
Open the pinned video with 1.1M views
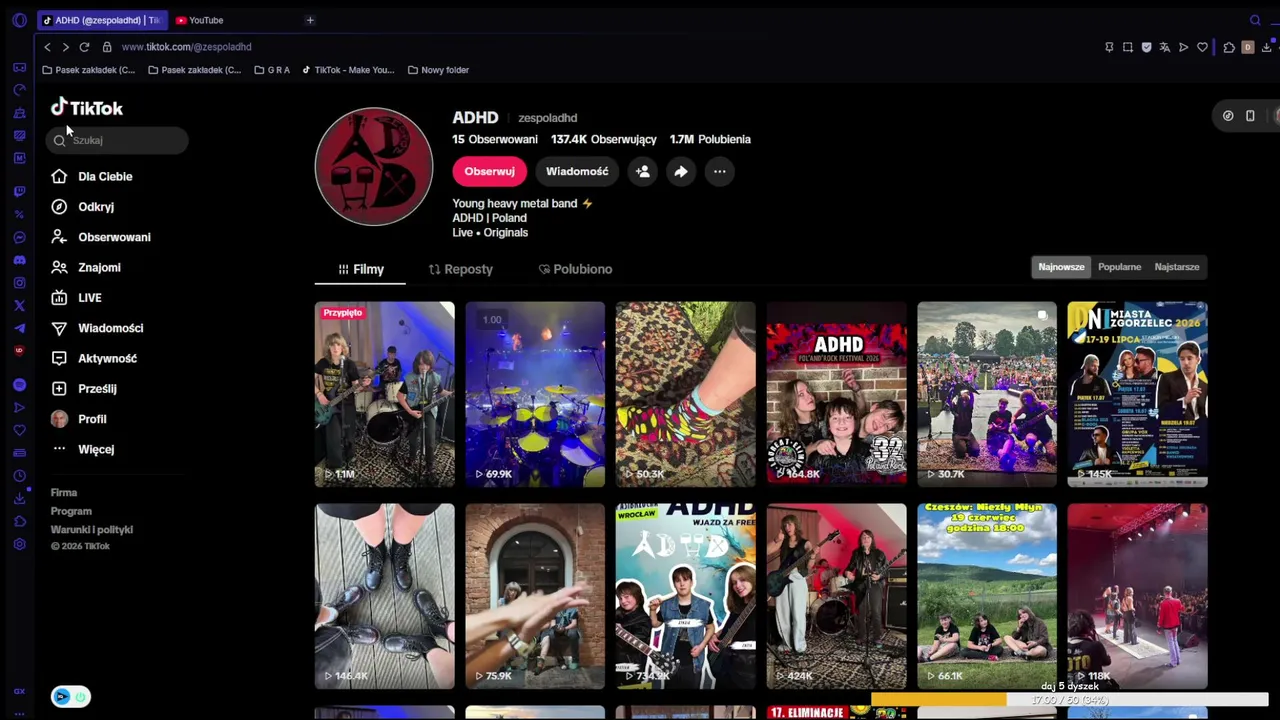(x=385, y=394)
